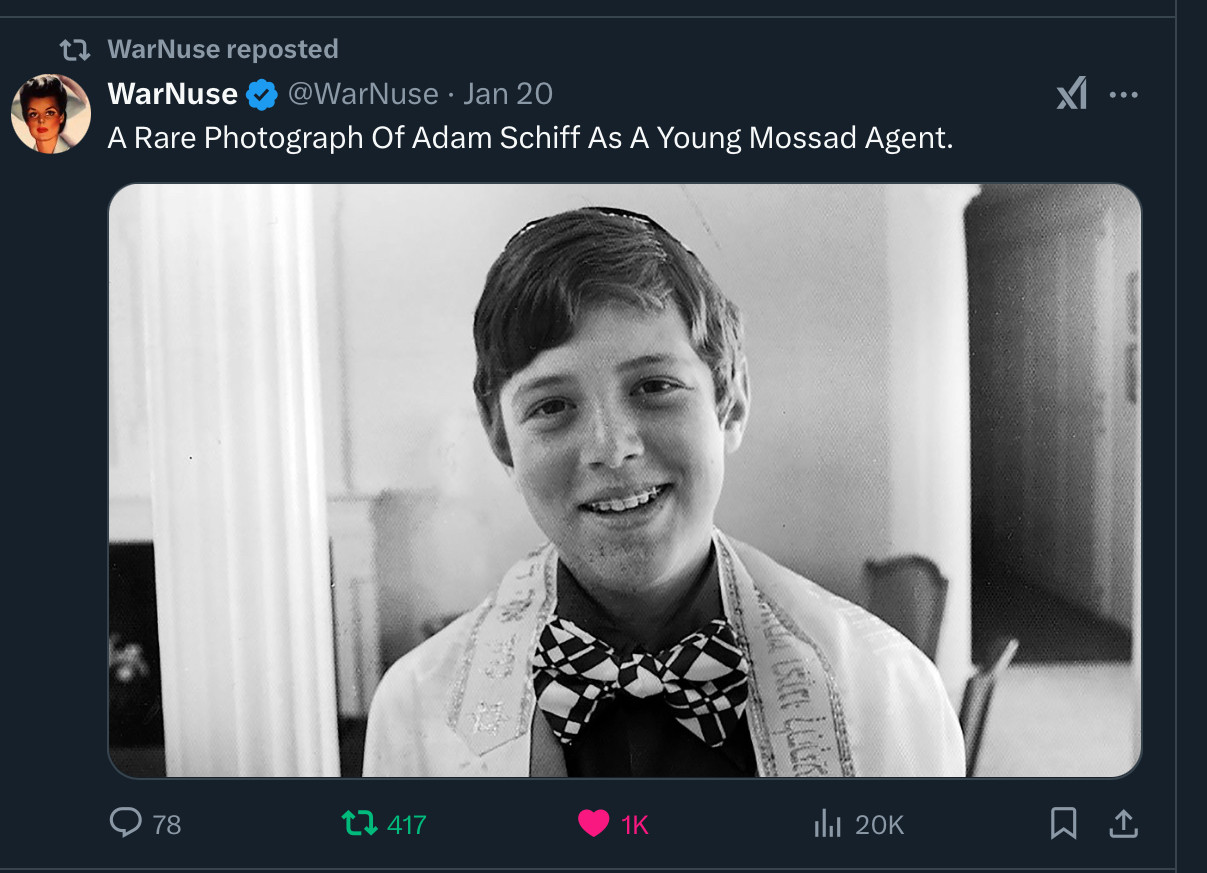This screenshot has height=873, width=1207.
Task: Open Grok explain icon on the post
Action: click(x=1071, y=95)
